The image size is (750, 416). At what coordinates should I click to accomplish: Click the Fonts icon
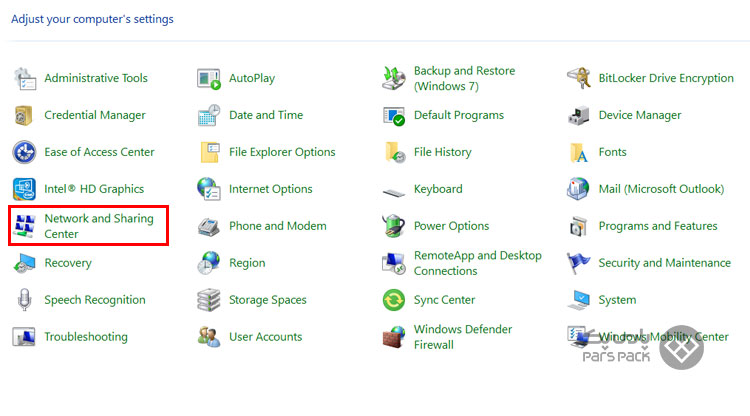point(579,153)
